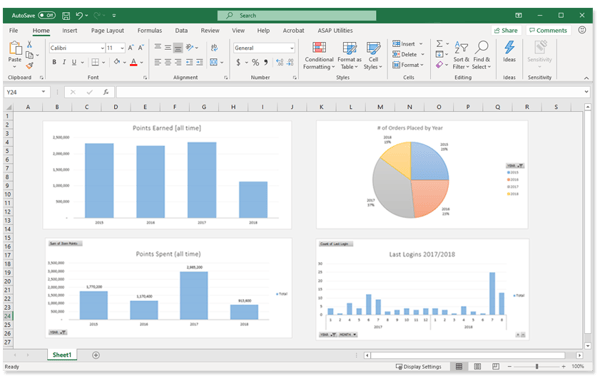Click the Search box in title bar
This screenshot has width=600, height=383.
(x=297, y=16)
